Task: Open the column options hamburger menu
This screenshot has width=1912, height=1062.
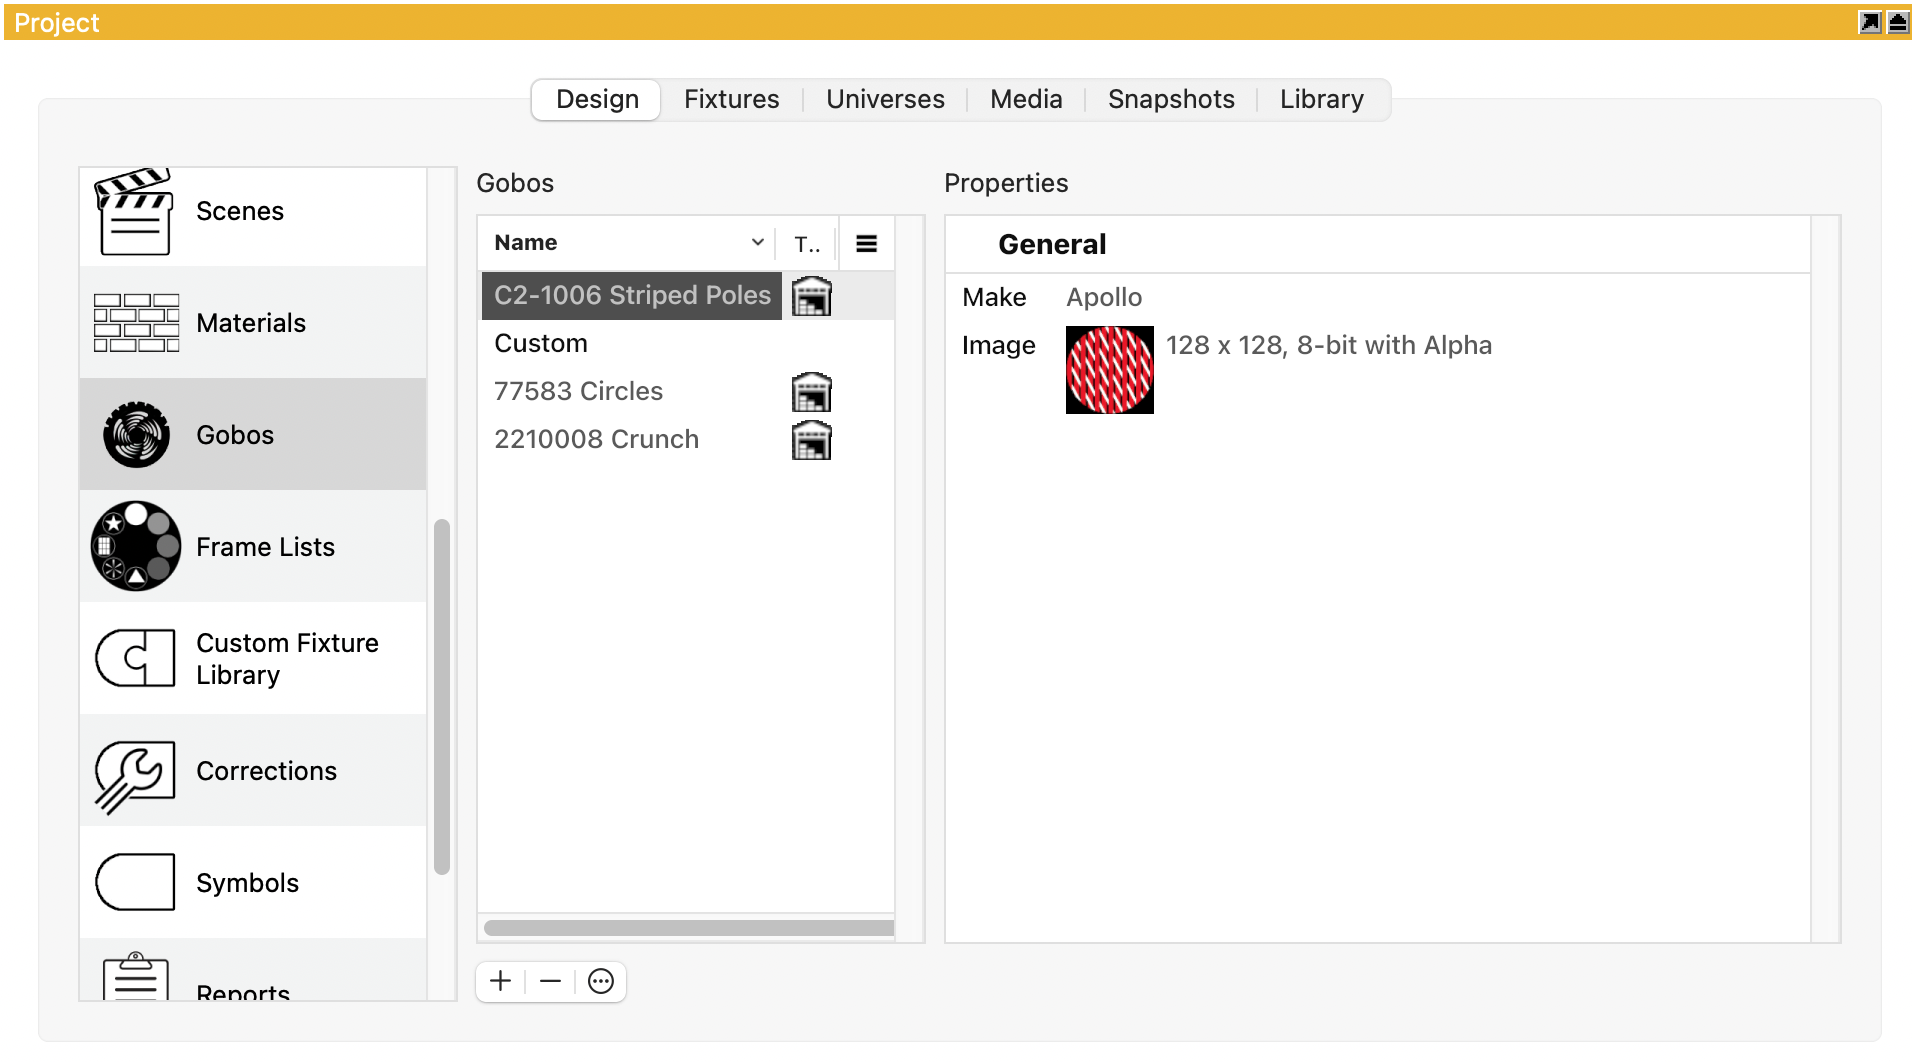Action: coord(866,243)
